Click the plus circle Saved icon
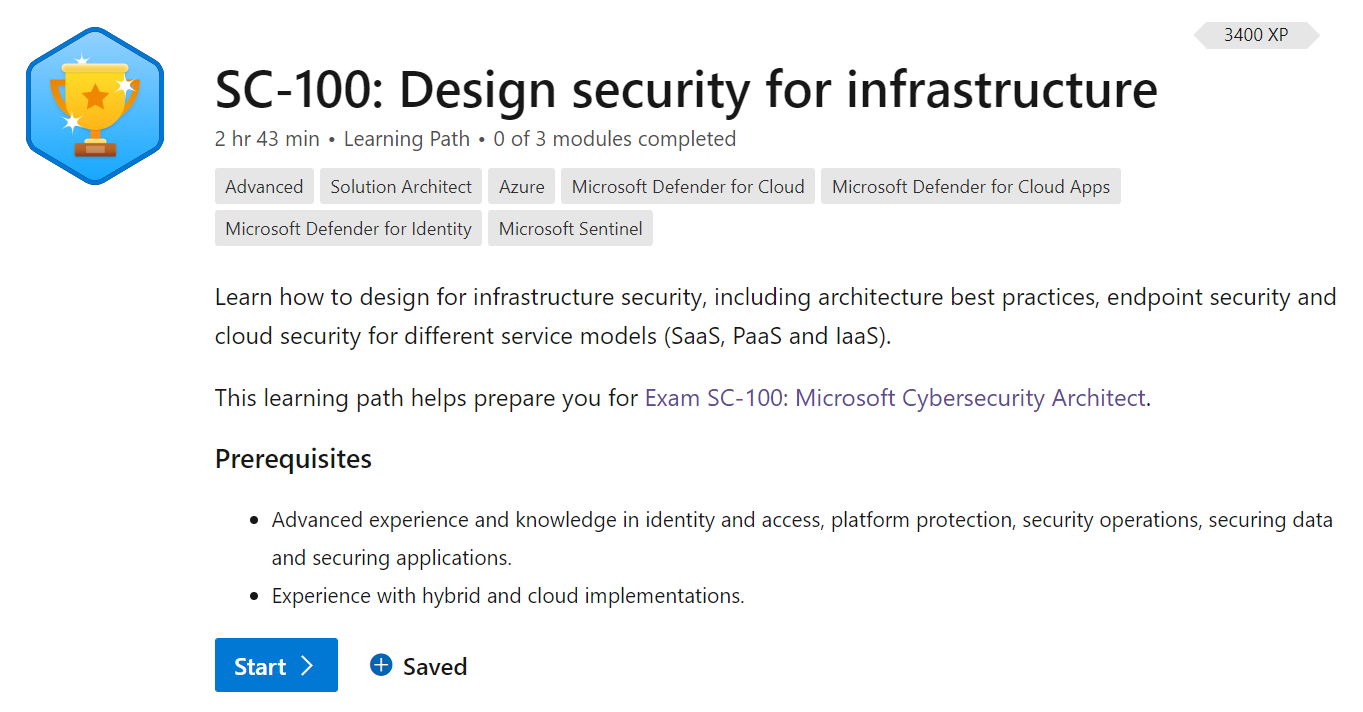Viewport: 1363px width, 712px height. coord(381,665)
